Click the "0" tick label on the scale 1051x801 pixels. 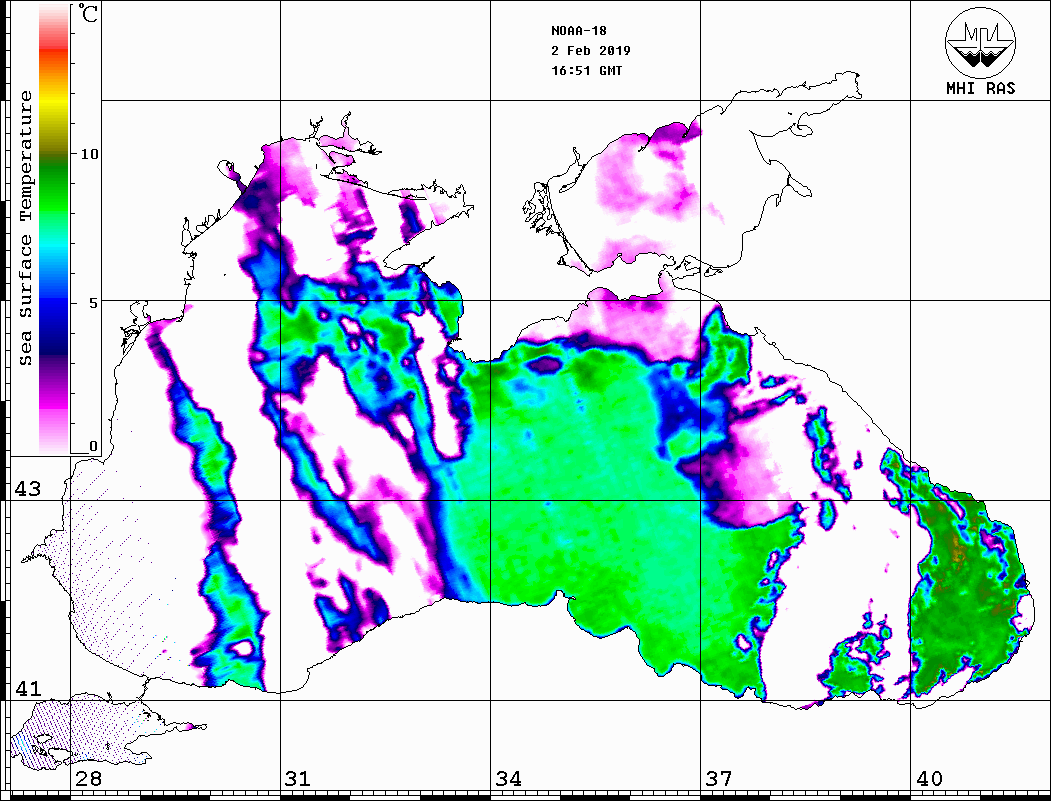93,446
